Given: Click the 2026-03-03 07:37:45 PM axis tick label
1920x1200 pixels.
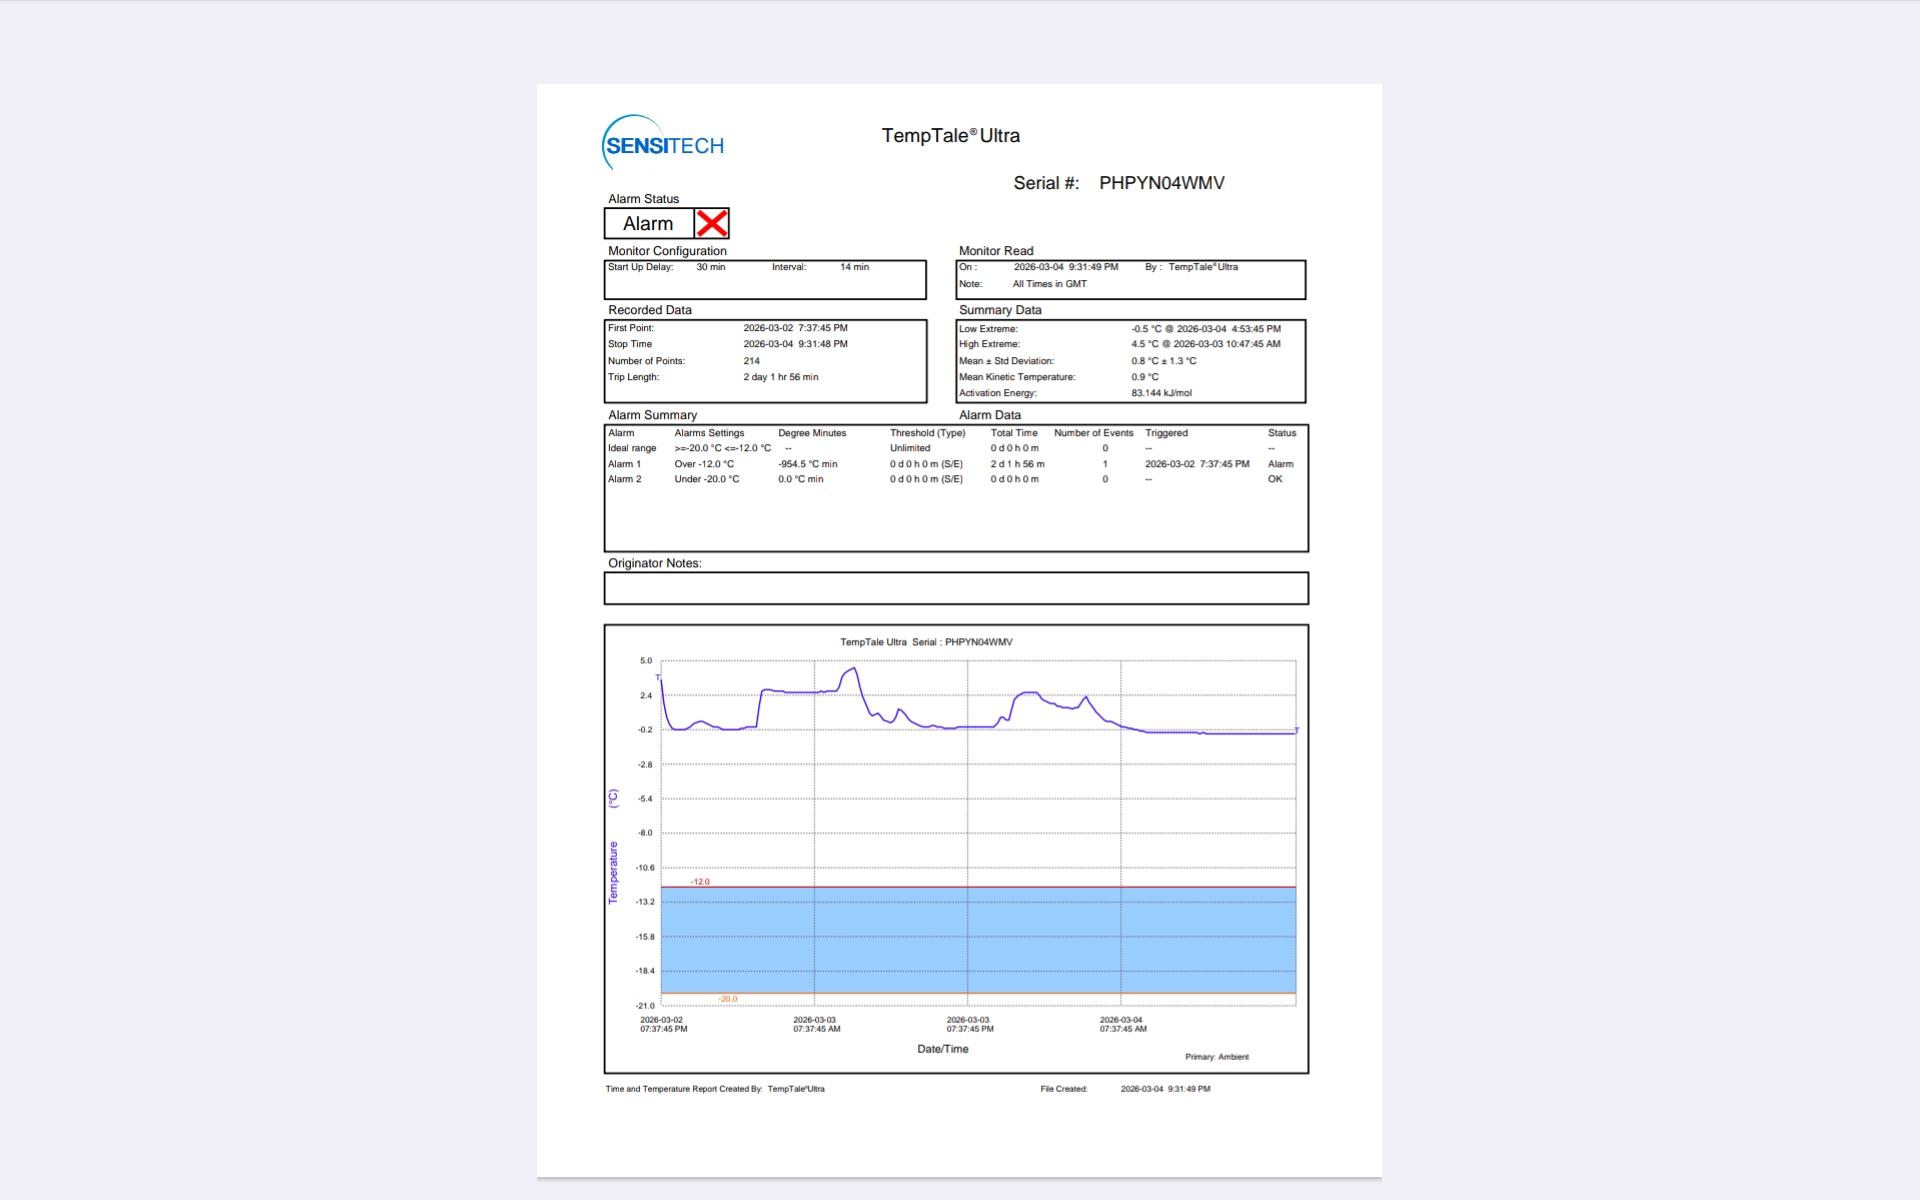Looking at the screenshot, I should tap(969, 1024).
